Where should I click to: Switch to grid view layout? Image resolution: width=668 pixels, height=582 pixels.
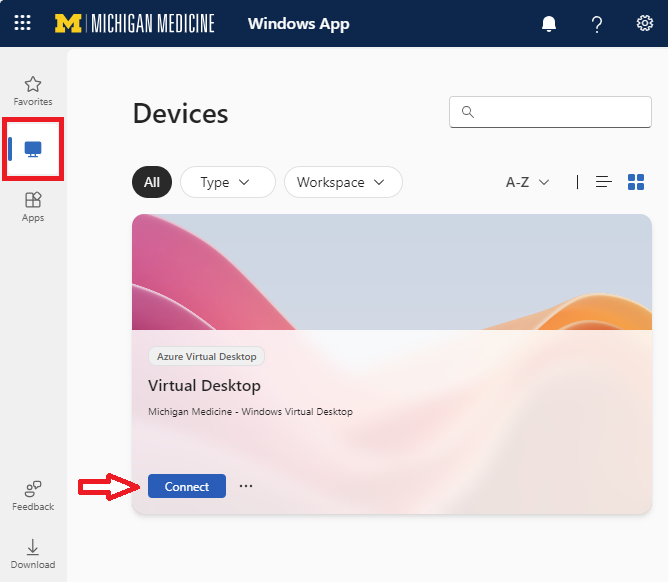click(636, 182)
